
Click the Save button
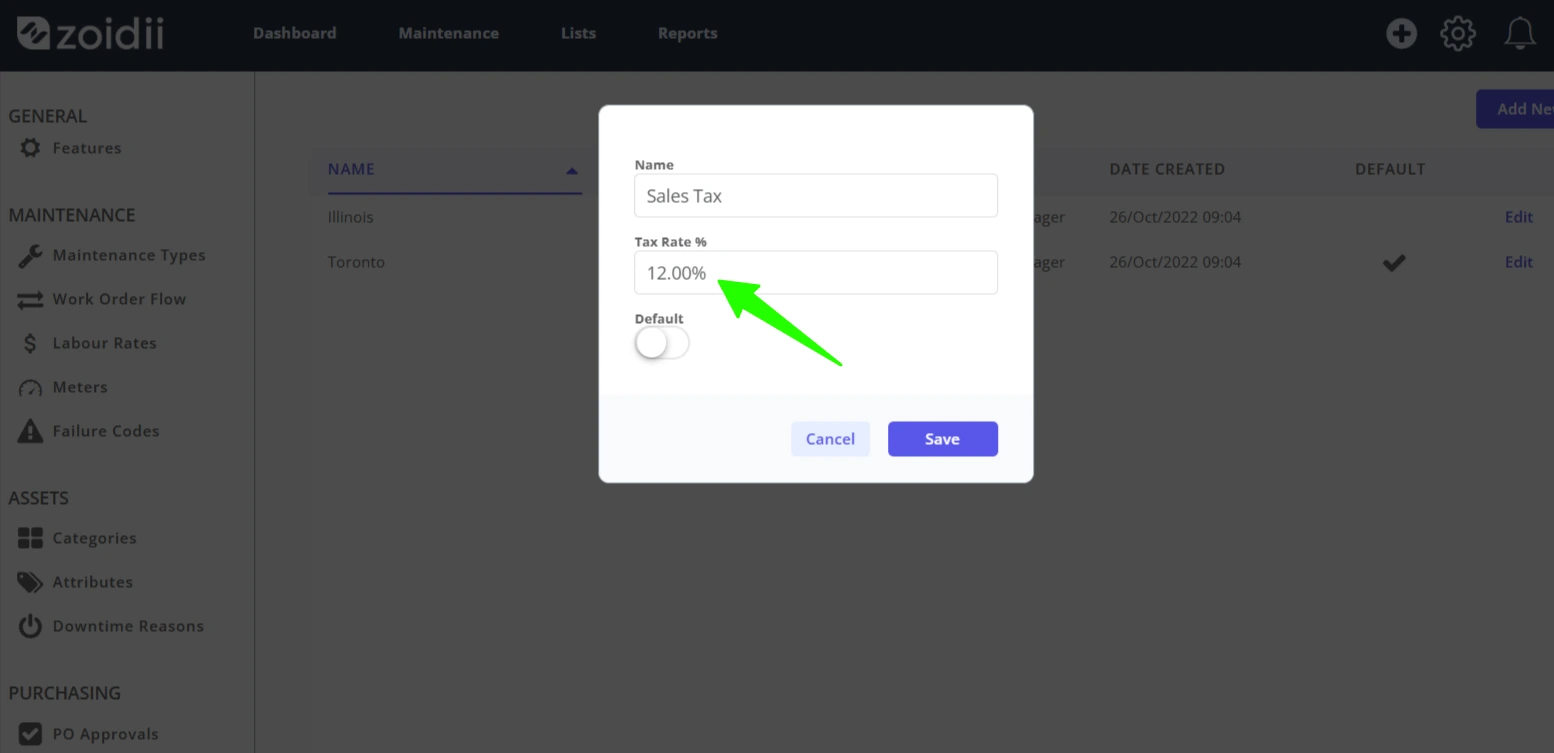pyautogui.click(x=943, y=439)
